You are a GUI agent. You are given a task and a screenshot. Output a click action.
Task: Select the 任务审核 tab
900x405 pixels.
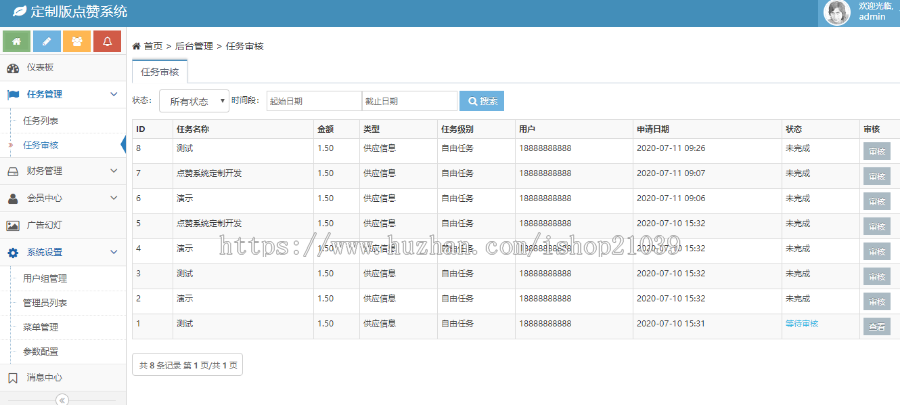160,73
